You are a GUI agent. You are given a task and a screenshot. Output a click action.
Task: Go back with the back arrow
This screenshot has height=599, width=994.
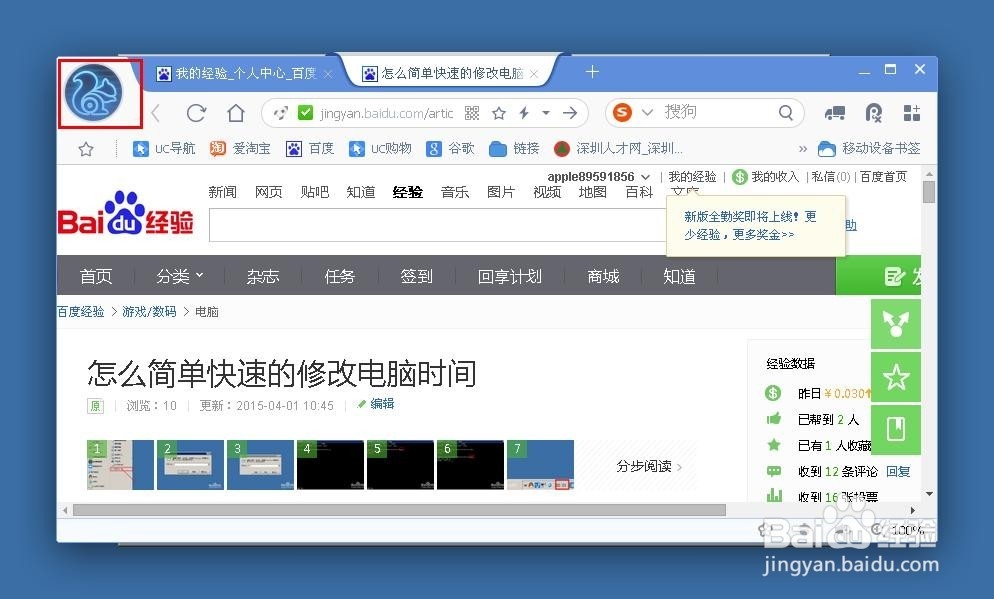click(x=156, y=113)
